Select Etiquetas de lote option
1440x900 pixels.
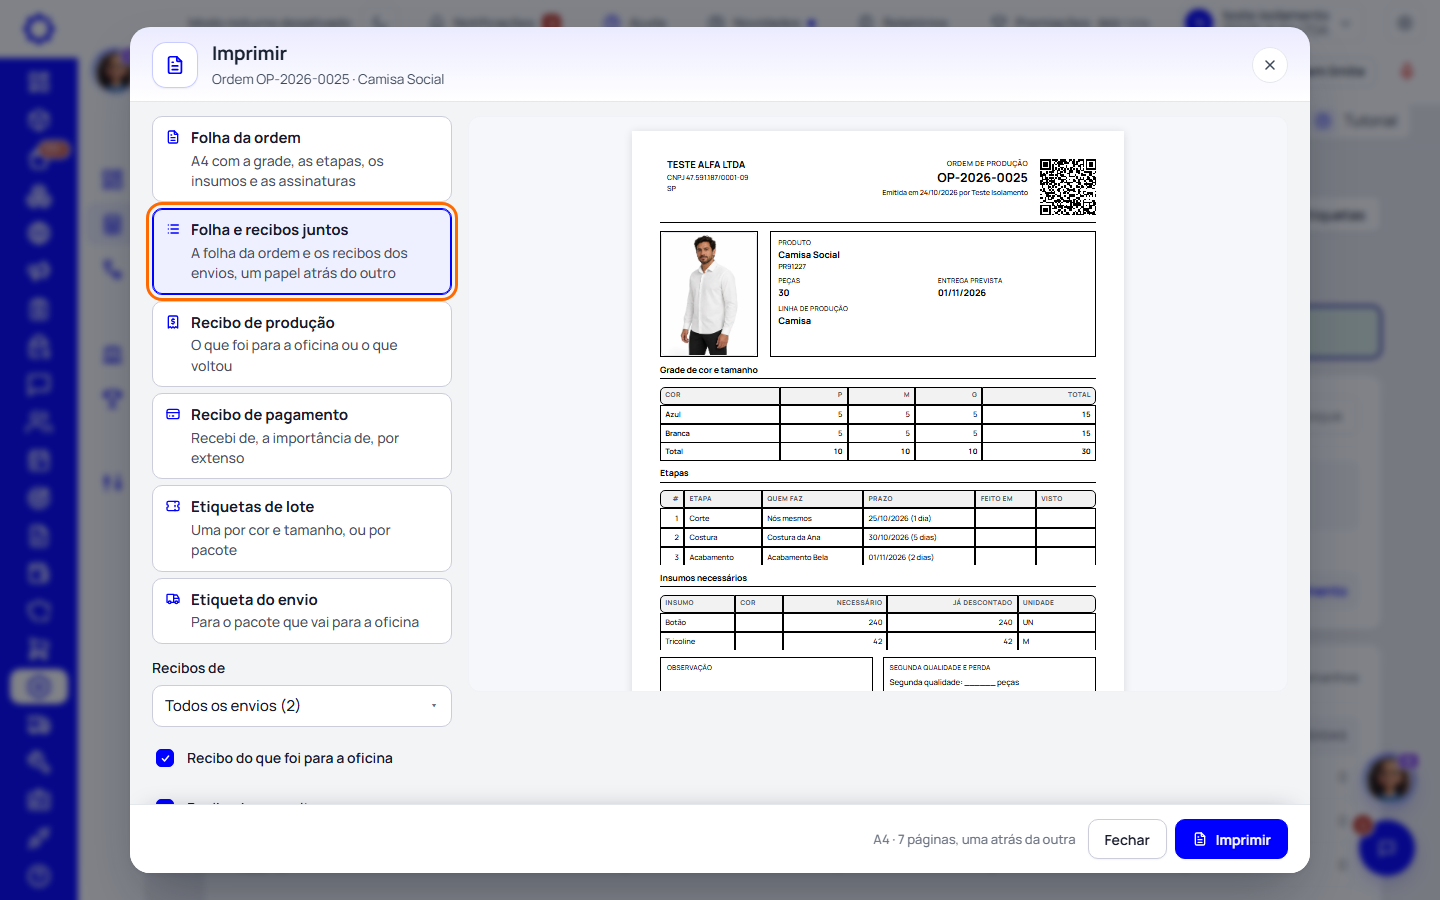[301, 528]
